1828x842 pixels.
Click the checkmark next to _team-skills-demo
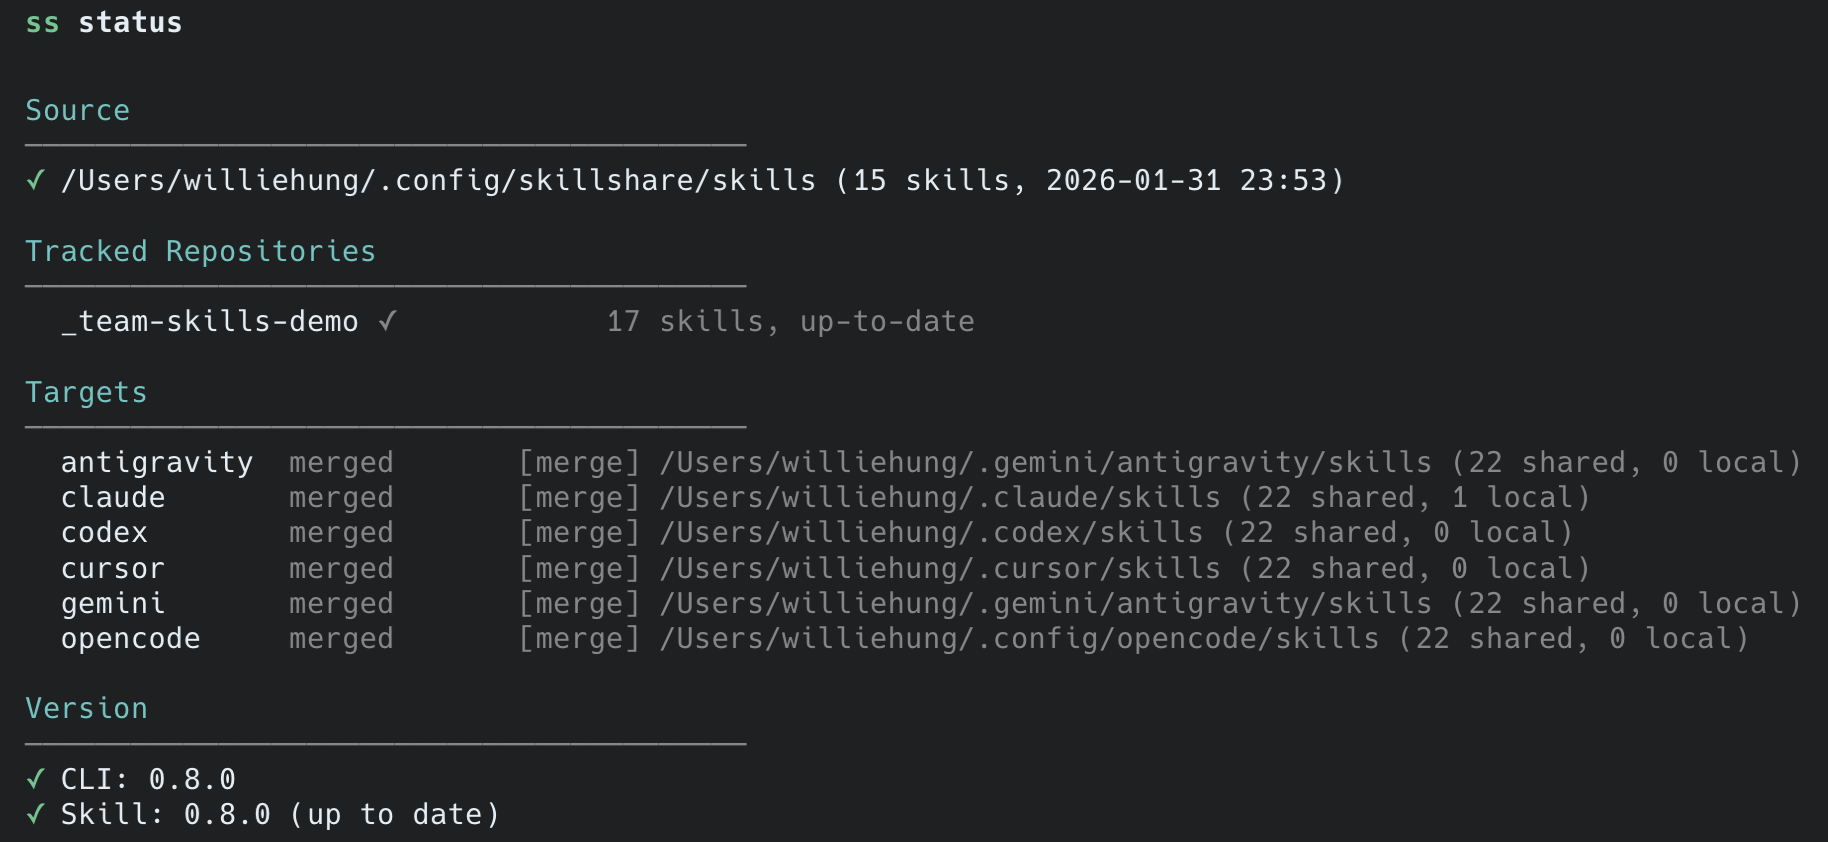point(388,321)
